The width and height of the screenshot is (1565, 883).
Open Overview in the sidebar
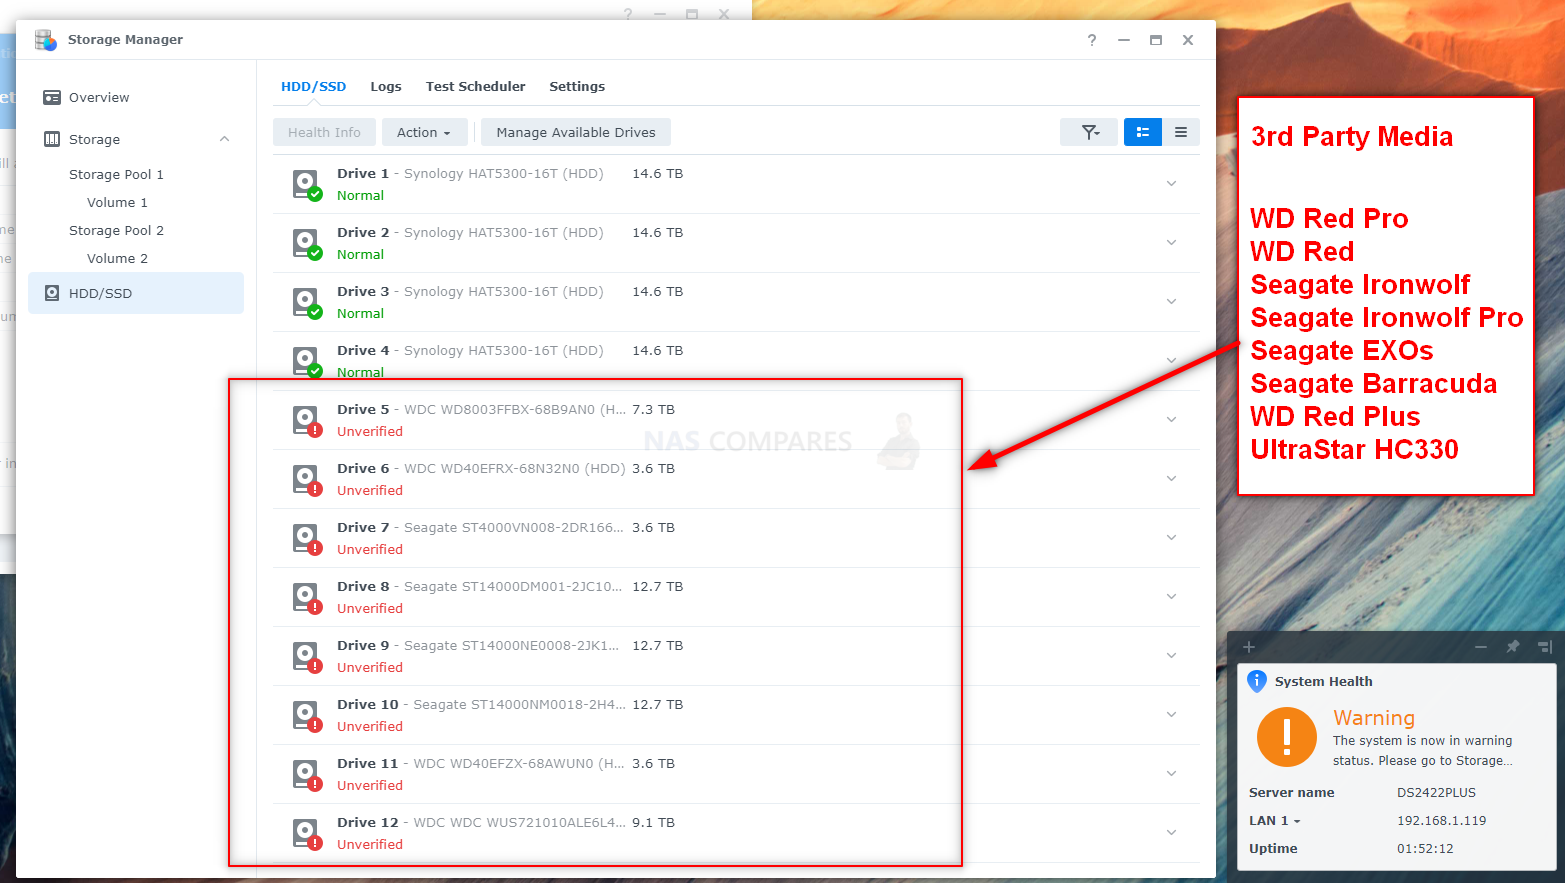[x=136, y=98]
